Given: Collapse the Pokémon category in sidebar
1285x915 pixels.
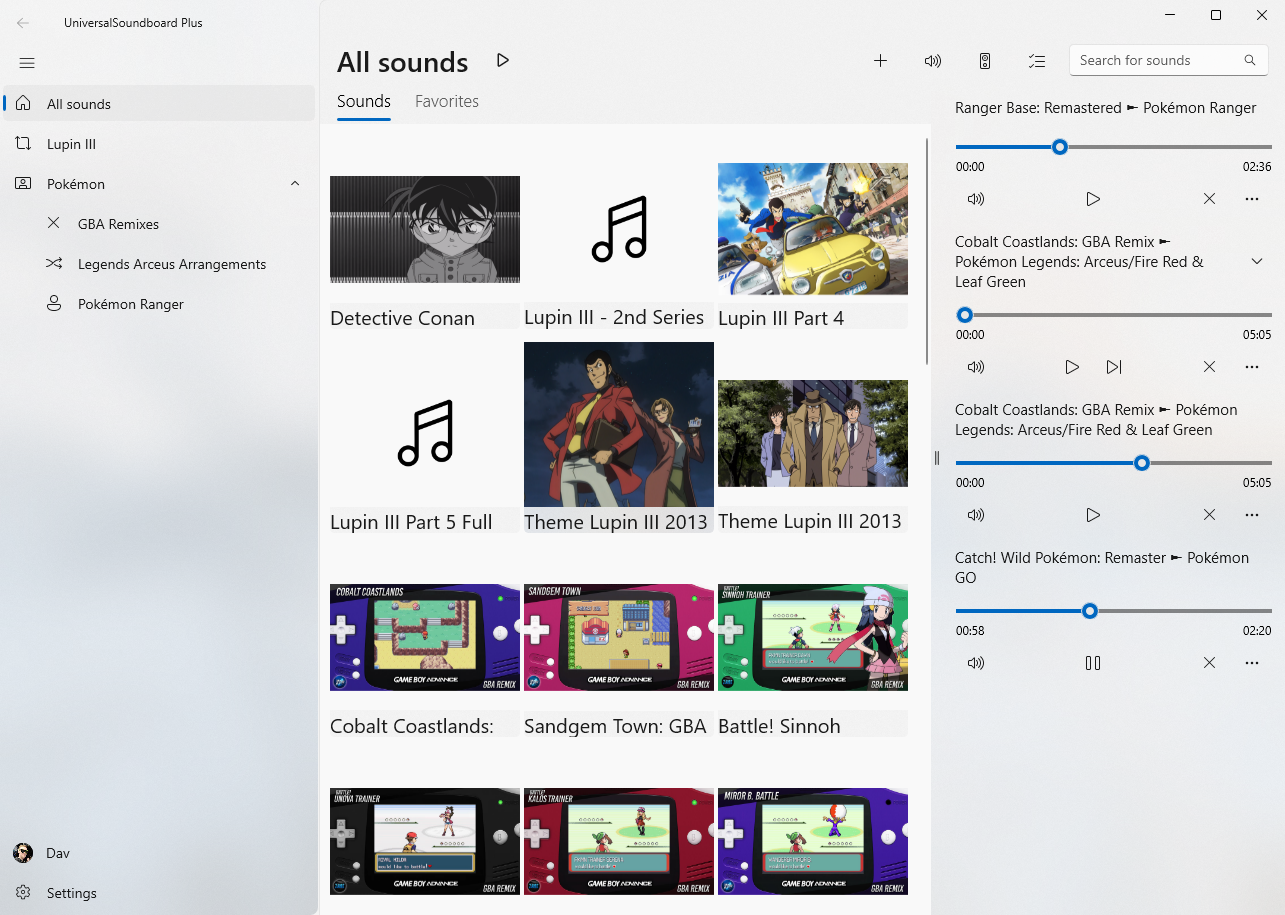Looking at the screenshot, I should point(295,184).
